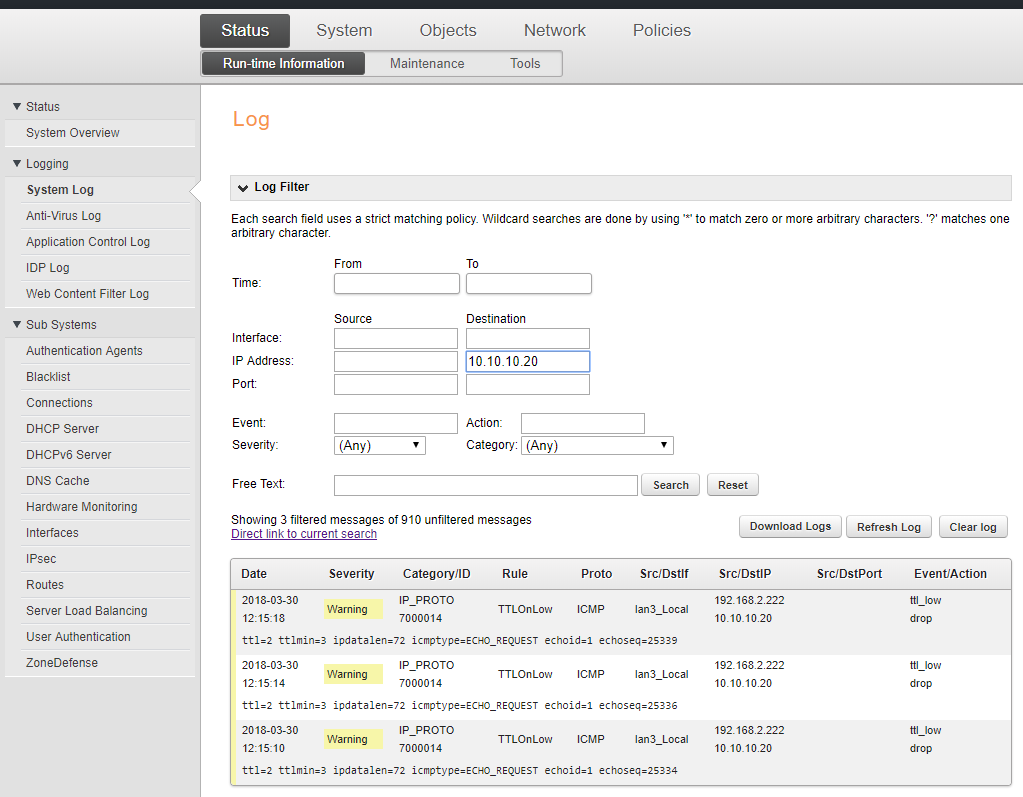
Task: Collapse the Sub Systems sidebar group
Action: (x=17, y=325)
